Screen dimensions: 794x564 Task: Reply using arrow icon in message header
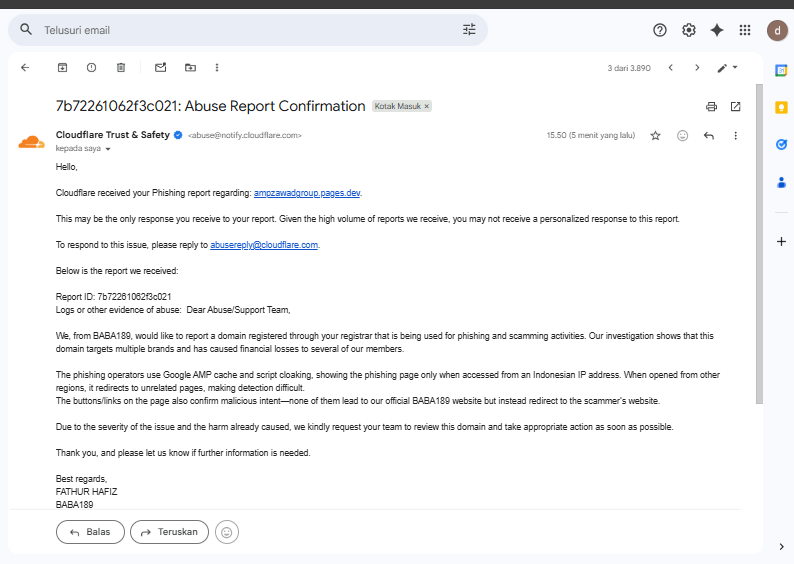click(709, 136)
